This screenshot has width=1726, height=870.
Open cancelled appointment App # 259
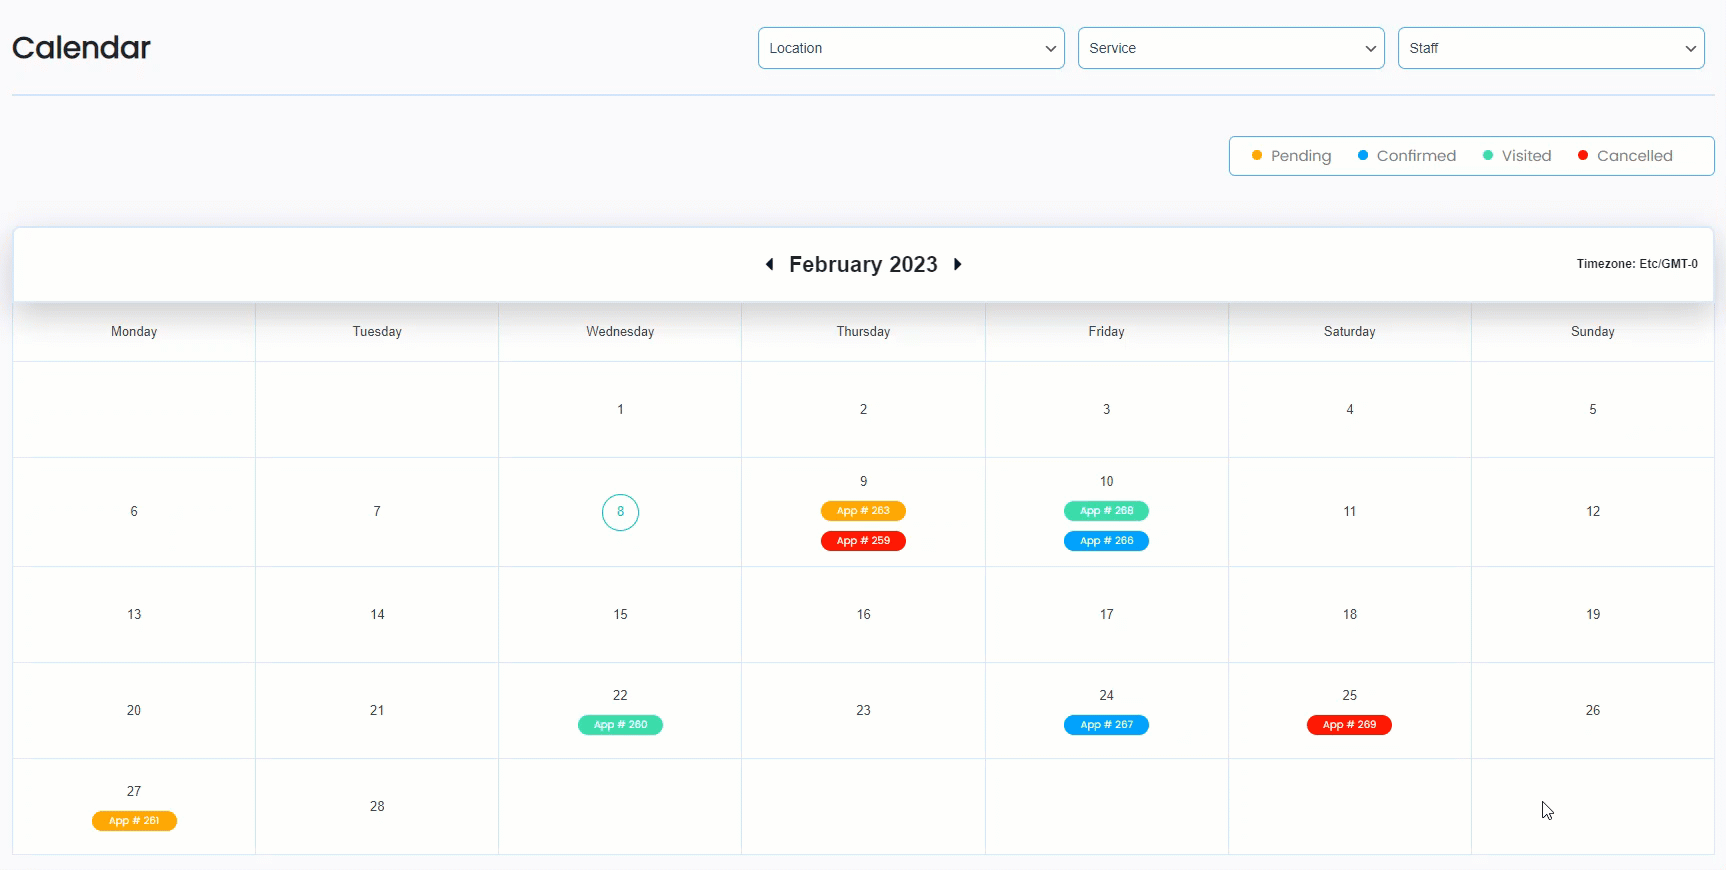pos(863,541)
